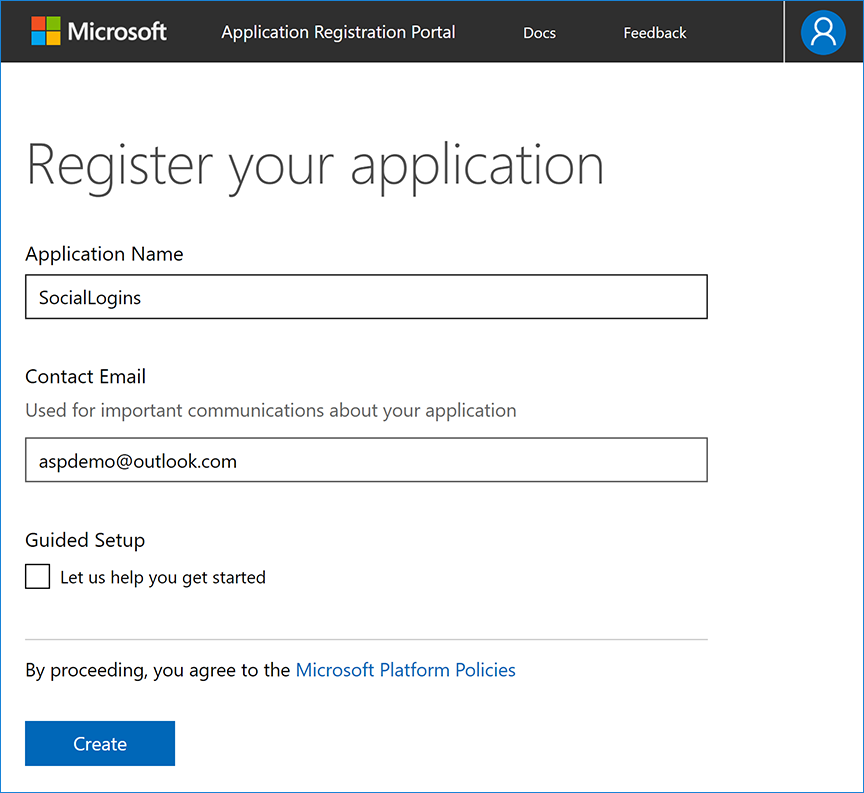Click the Contact Email input field
The image size is (864, 793).
(366, 460)
